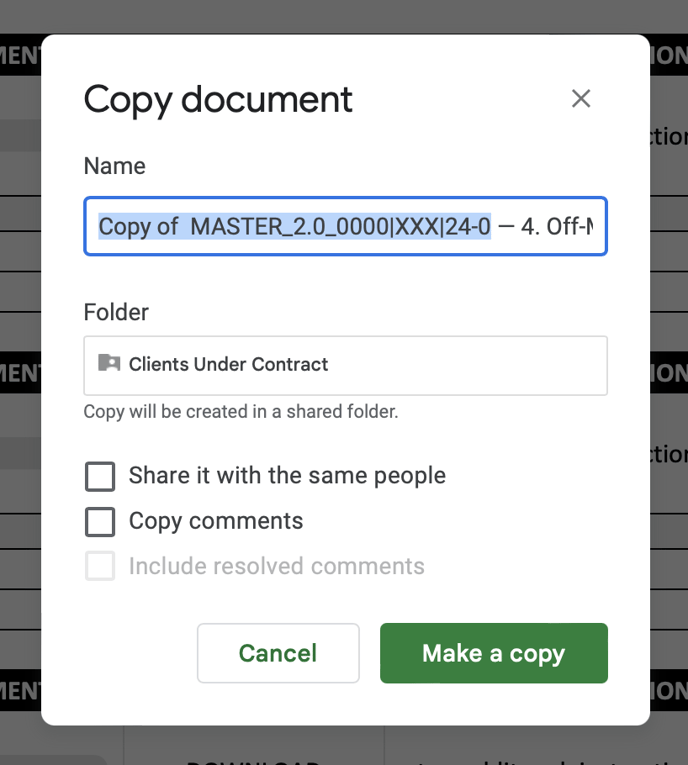Screen dimensions: 688x765
Task: Focus the document Name input field
Action: pos(345,227)
